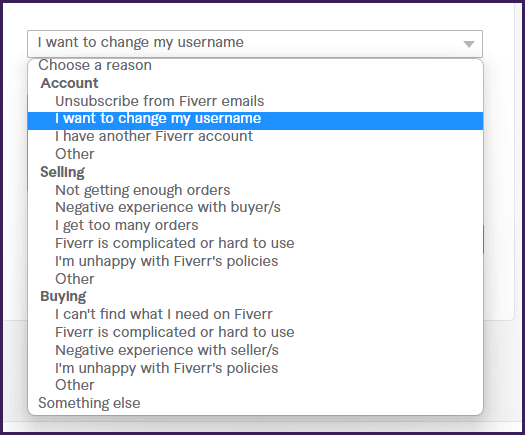The image size is (525, 435).
Task: Select 'Other' under the Account group
Action: (255, 154)
